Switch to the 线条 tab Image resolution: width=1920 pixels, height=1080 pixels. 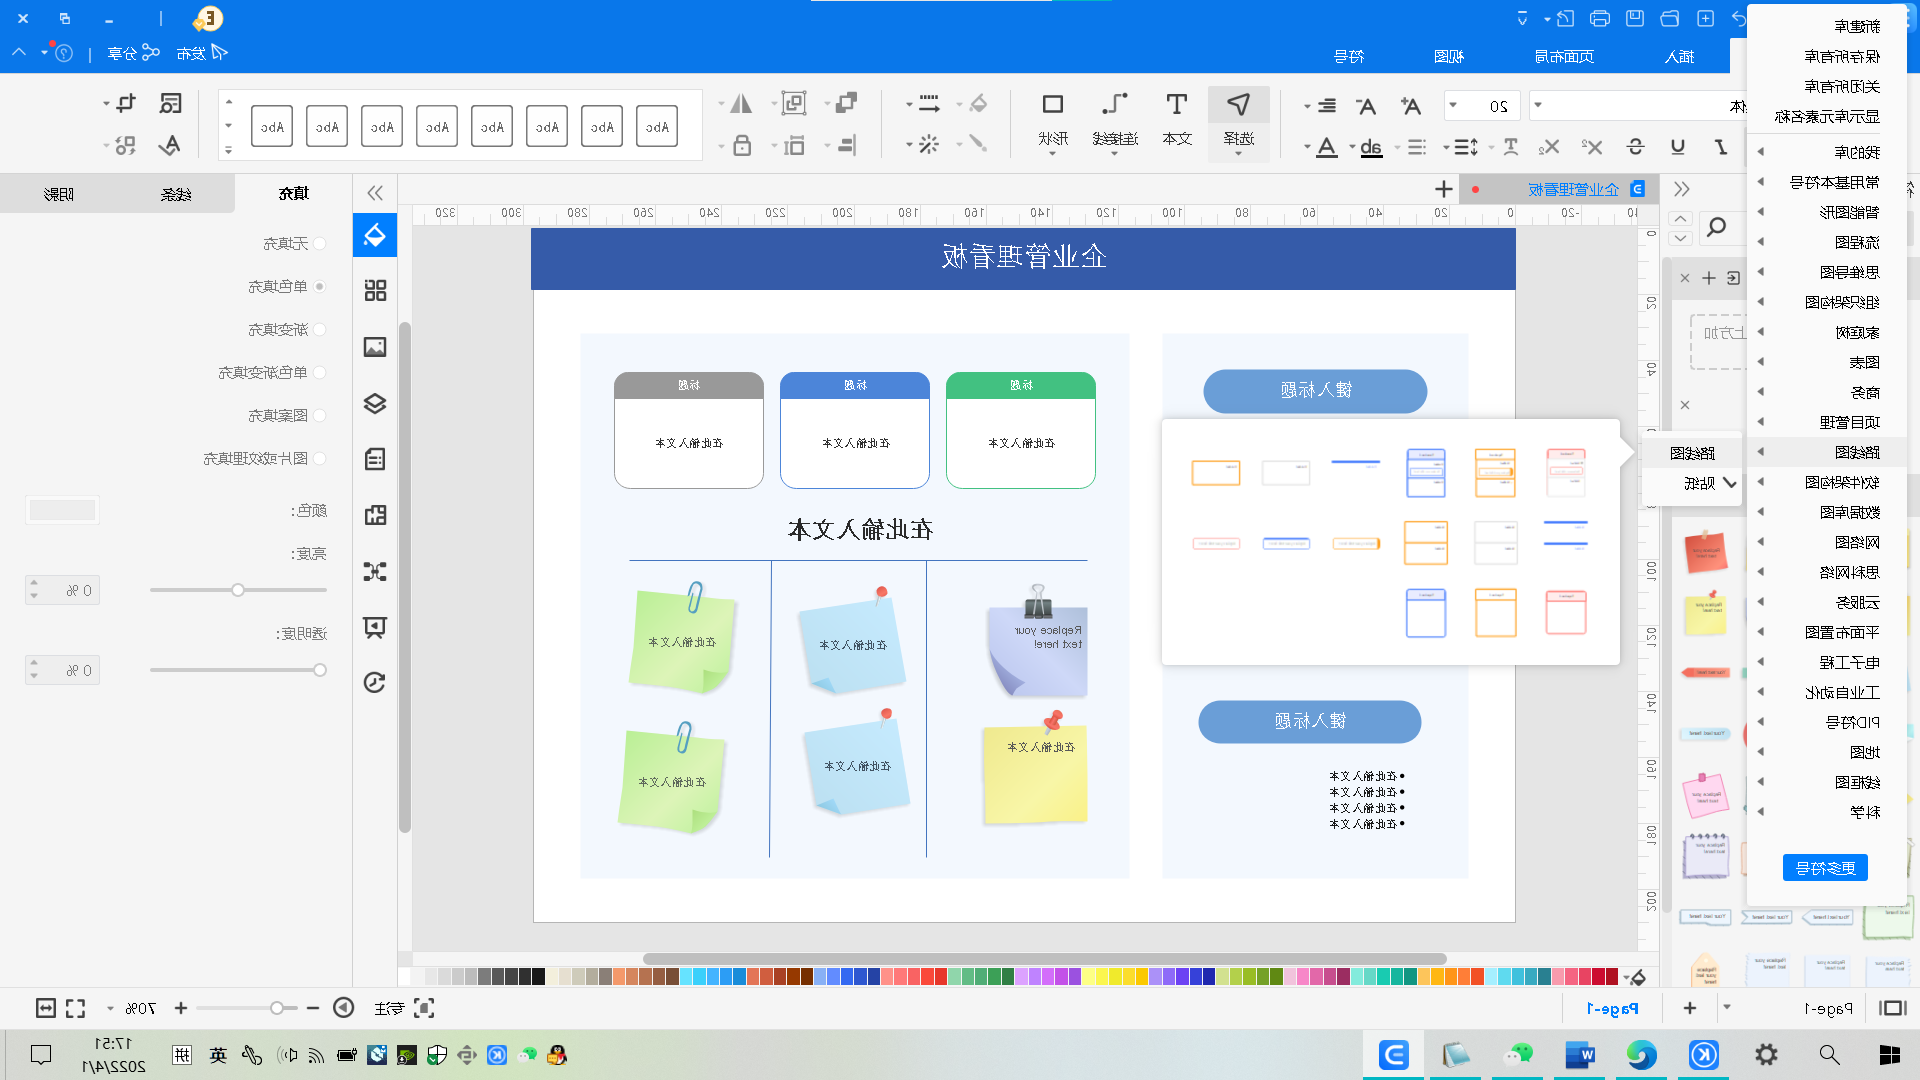(176, 194)
